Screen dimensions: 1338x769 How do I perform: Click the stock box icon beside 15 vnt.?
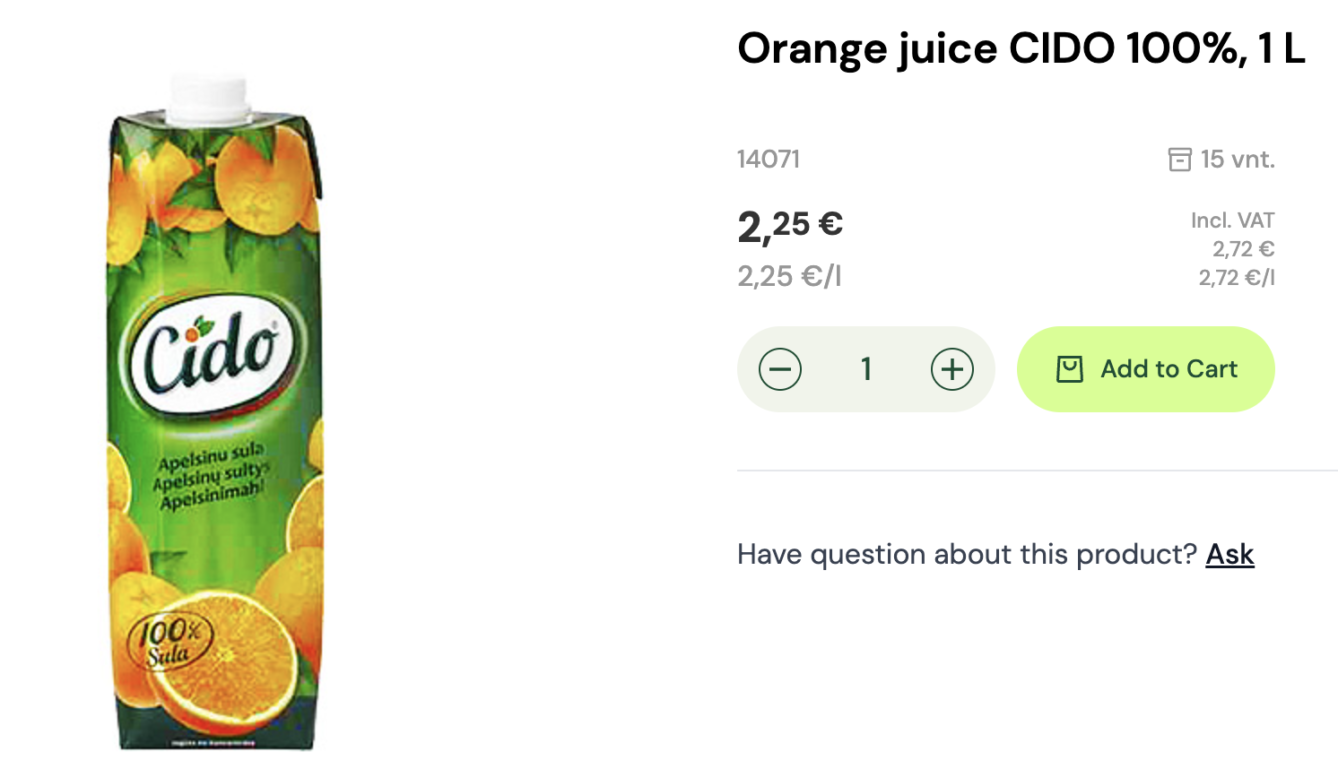(1180, 159)
